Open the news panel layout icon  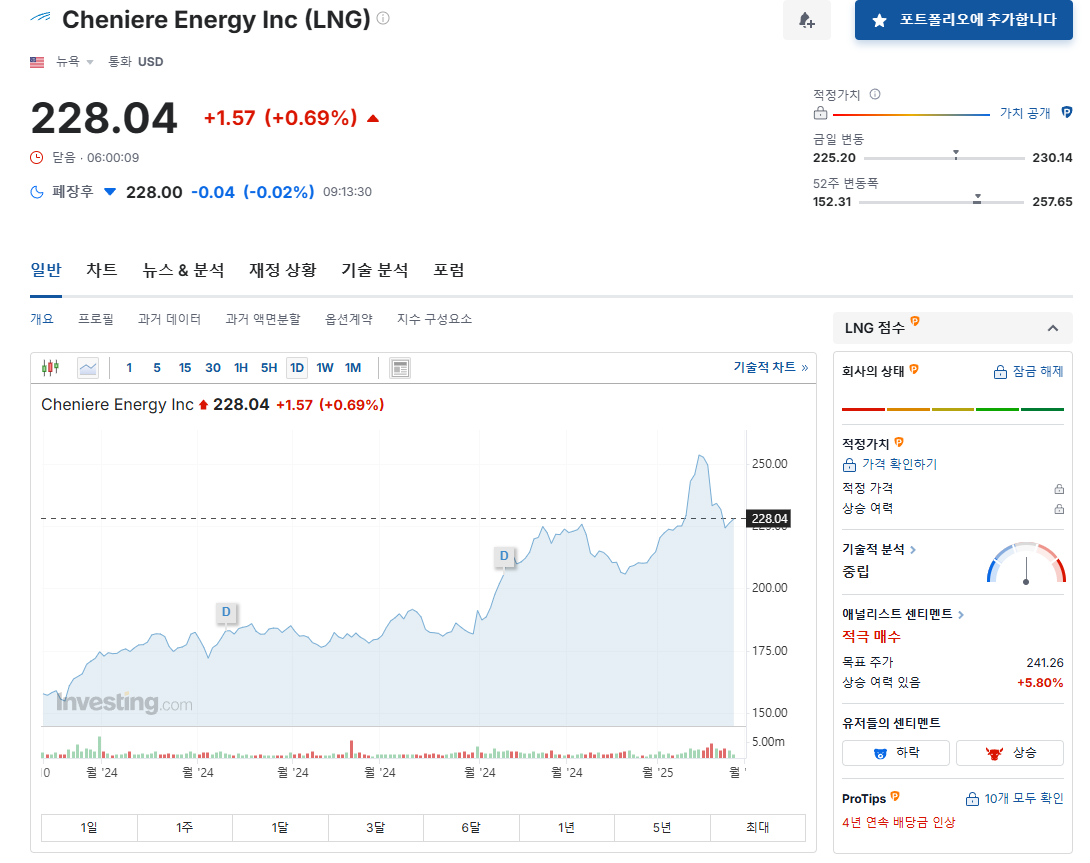coord(399,367)
